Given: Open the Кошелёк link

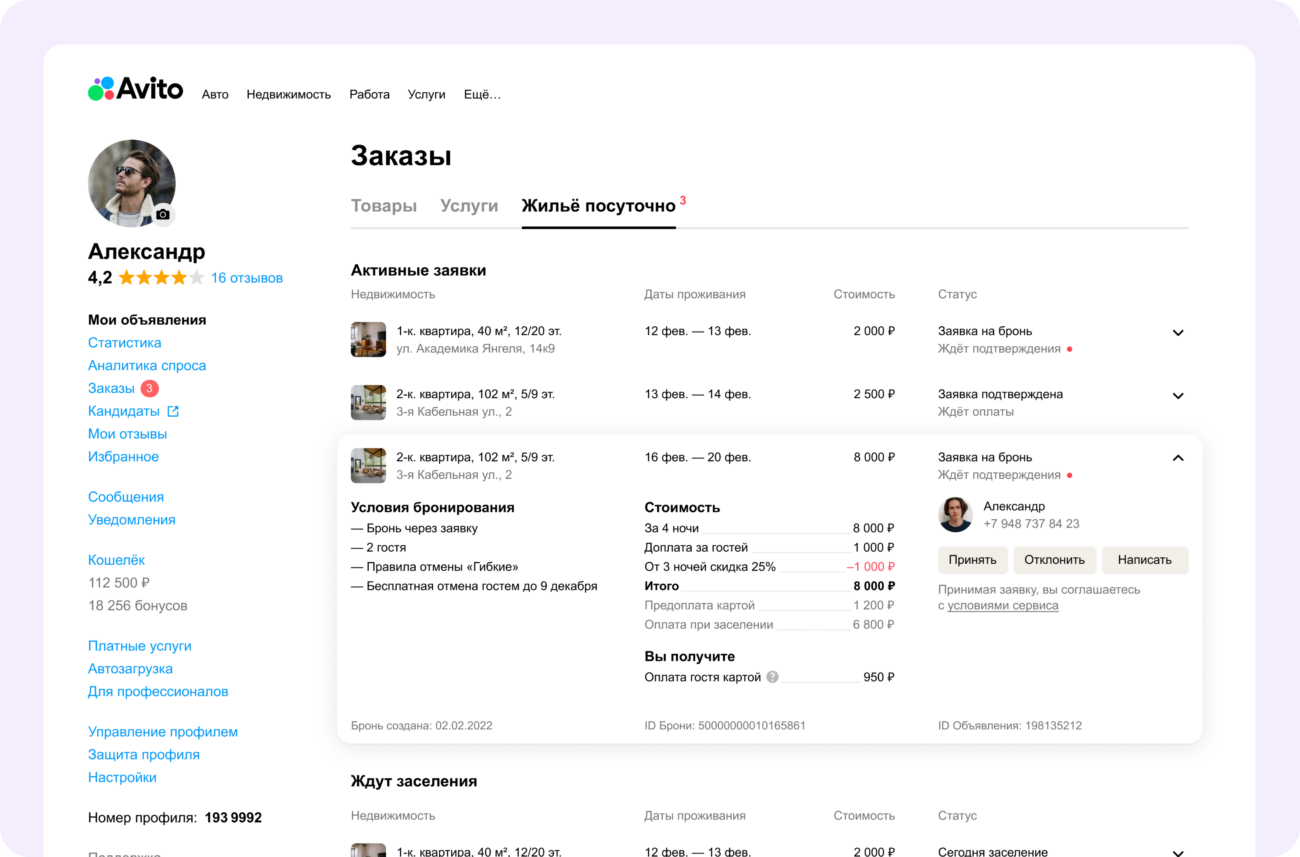Looking at the screenshot, I should 117,560.
